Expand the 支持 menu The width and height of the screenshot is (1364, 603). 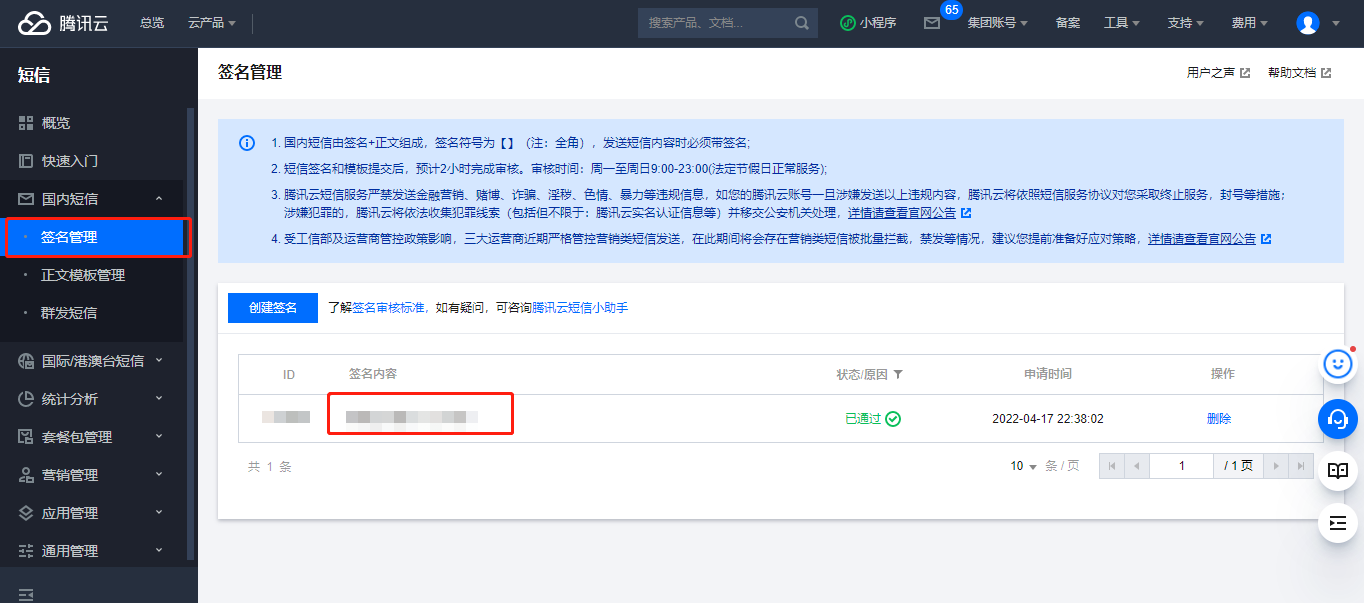tap(1186, 23)
